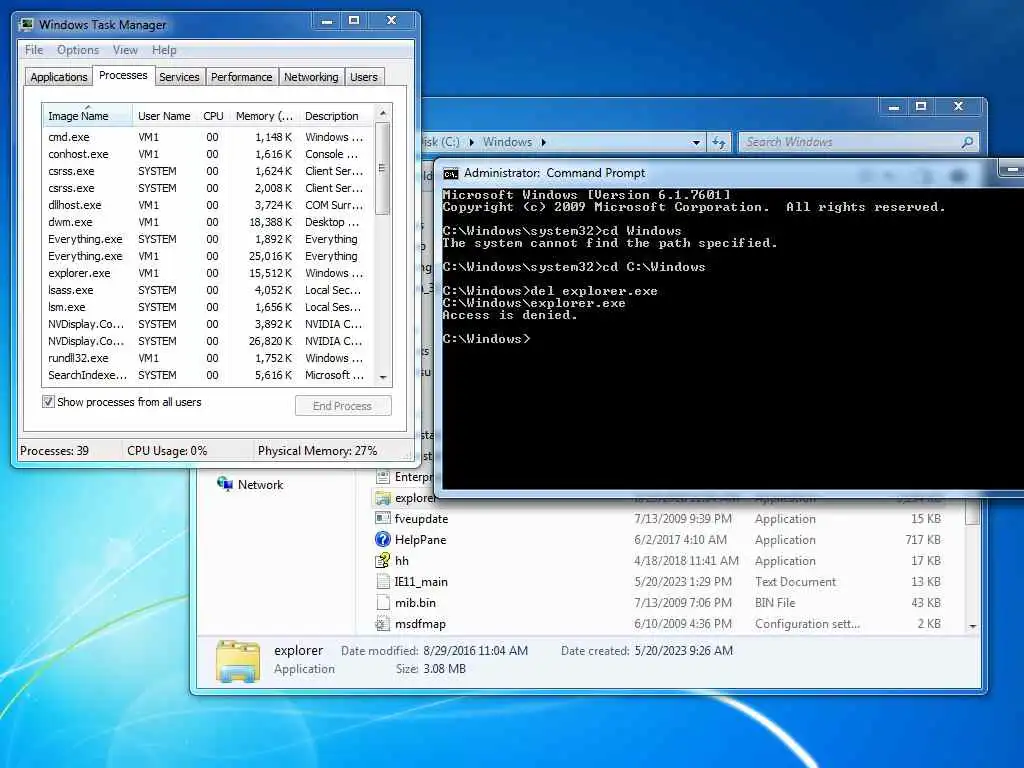
Task: Expand the arrow before Windows in address bar
Action: [472, 142]
